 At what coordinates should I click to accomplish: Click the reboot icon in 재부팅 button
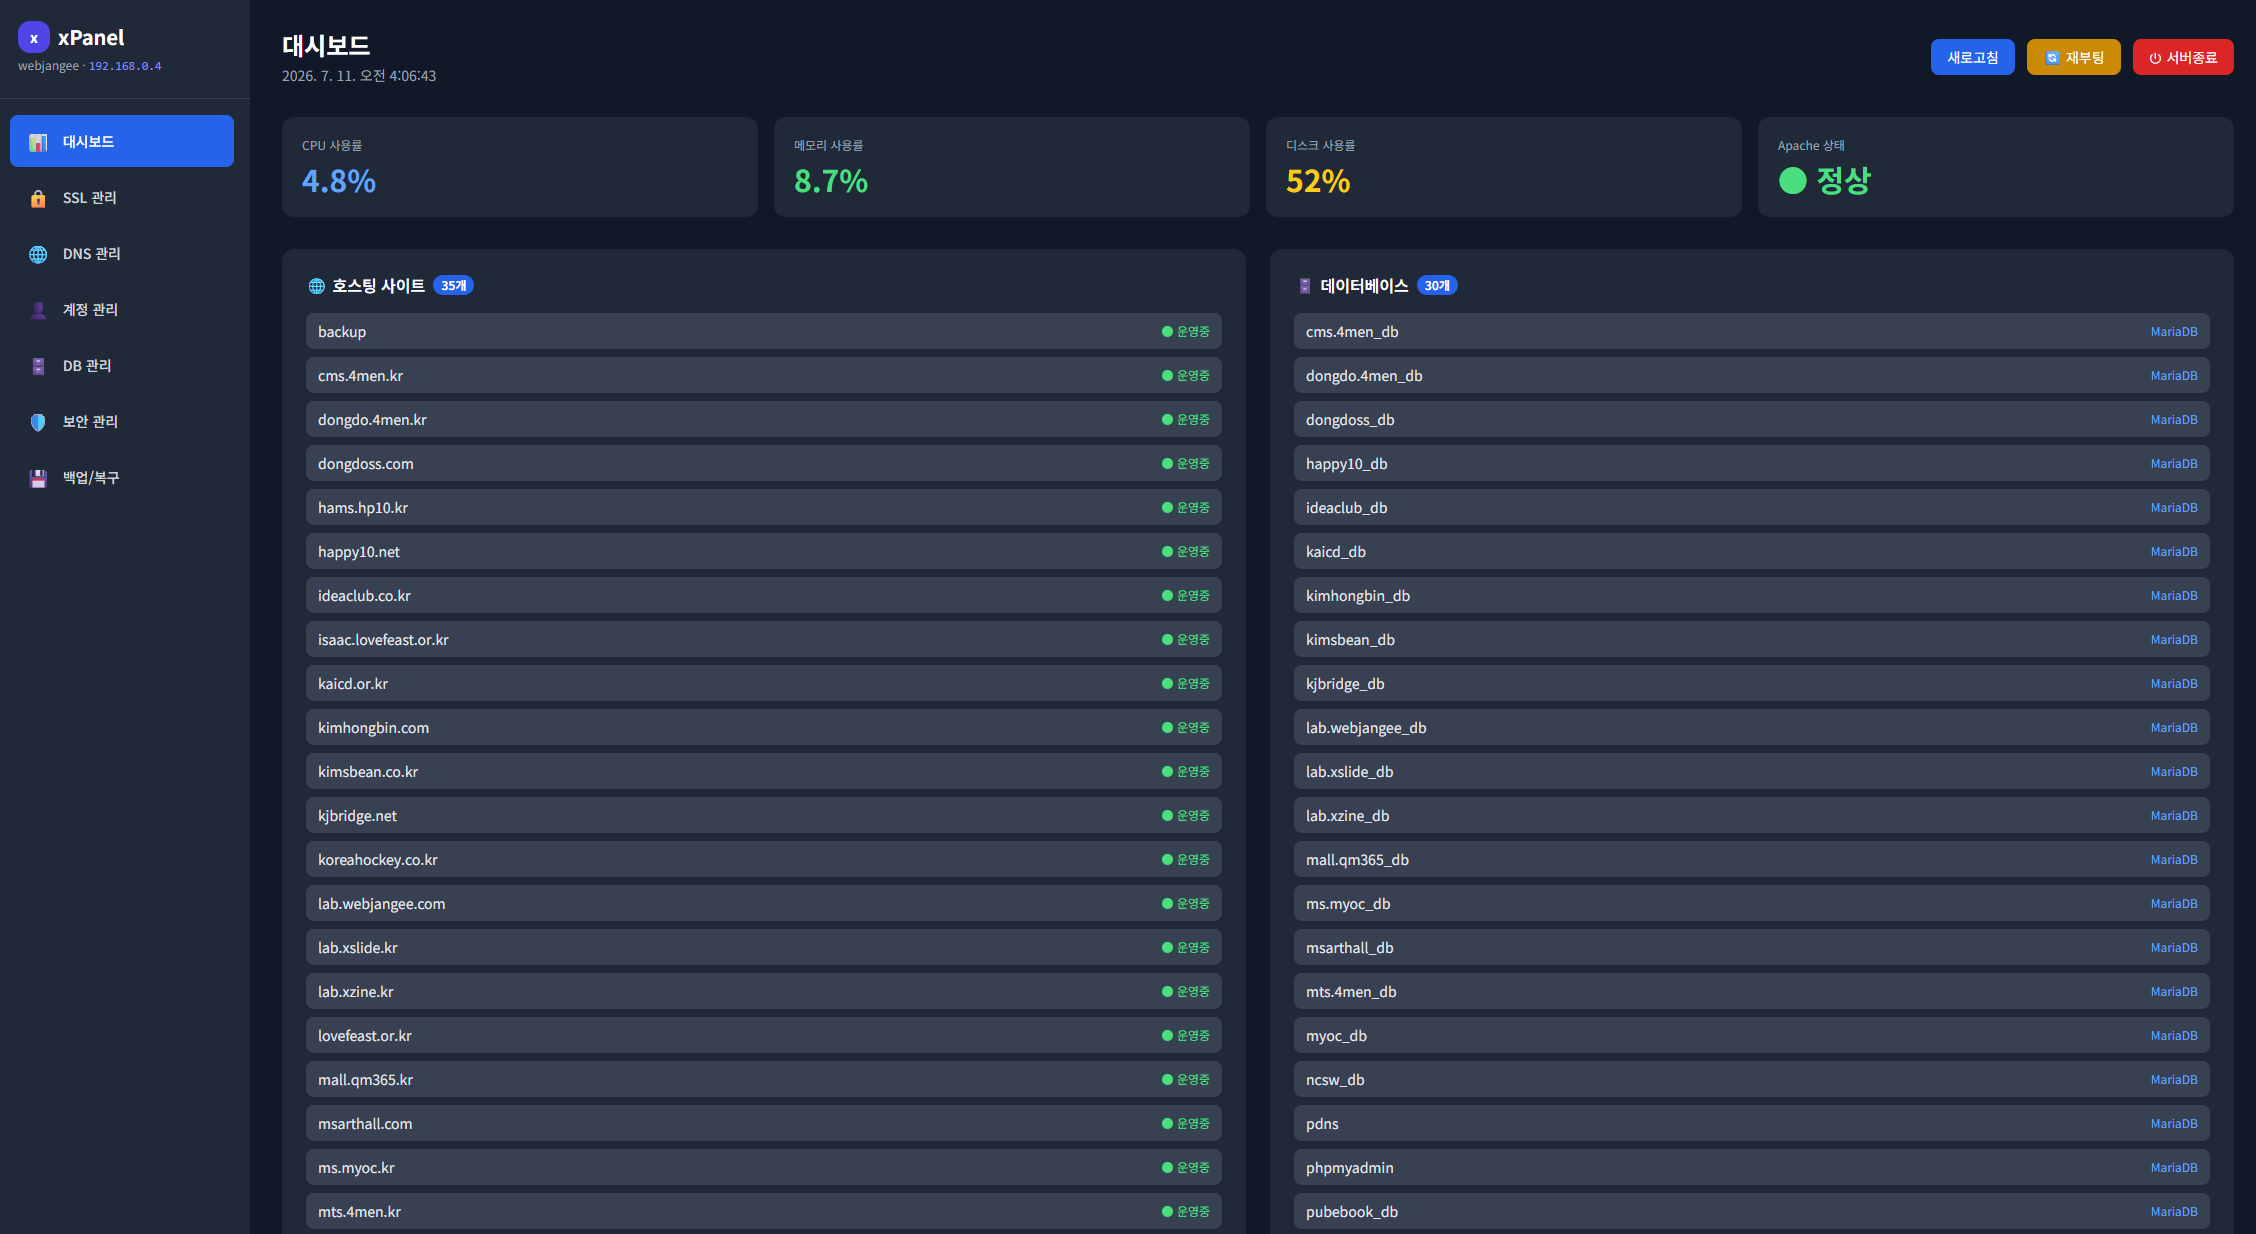coord(2052,58)
